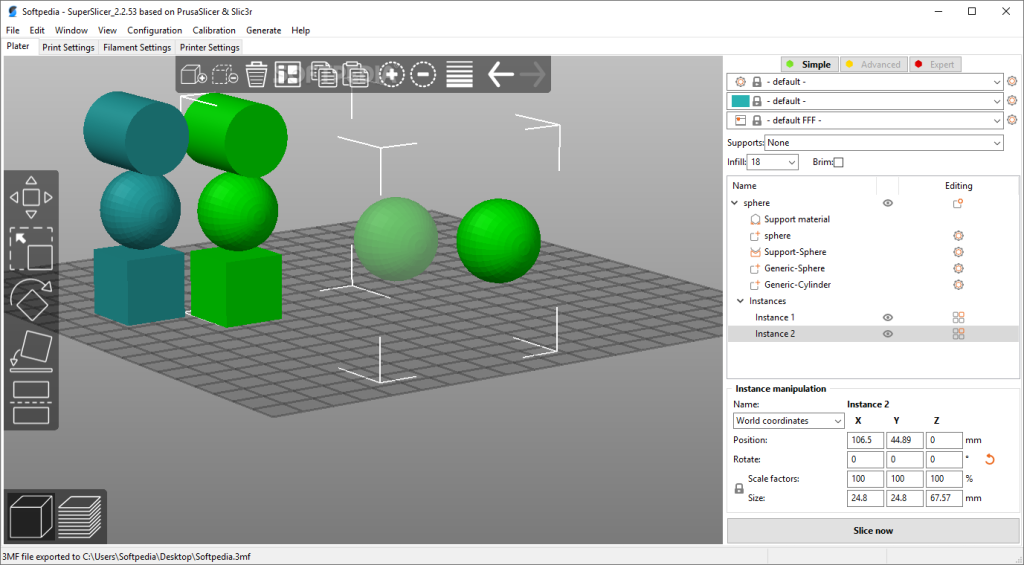This screenshot has width=1024, height=565.
Task: Click the Slice now button
Action: tap(873, 530)
